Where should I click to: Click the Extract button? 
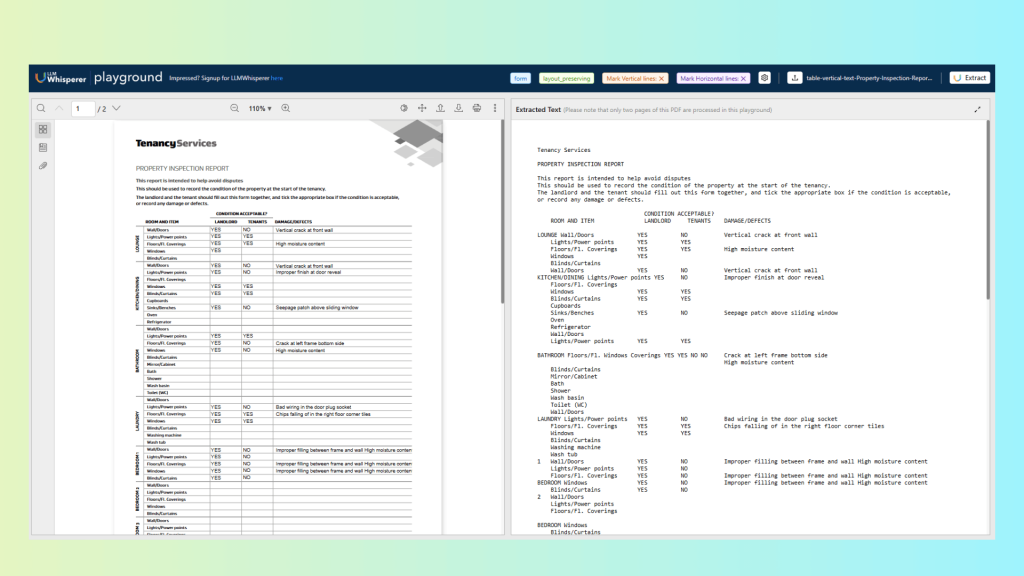(x=969, y=78)
